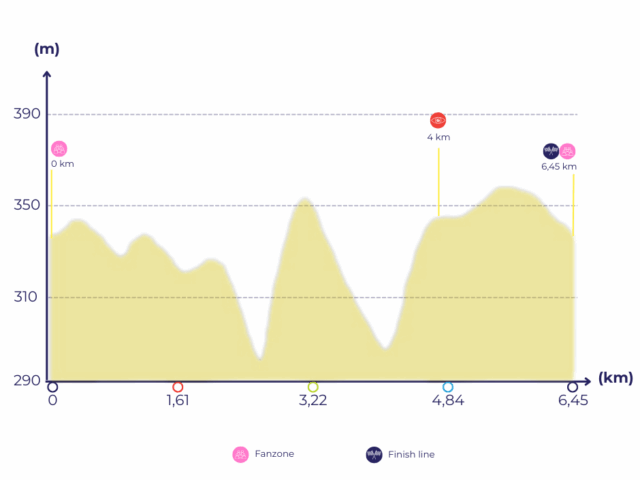Click the 310 elevation axis label

tap(28, 297)
